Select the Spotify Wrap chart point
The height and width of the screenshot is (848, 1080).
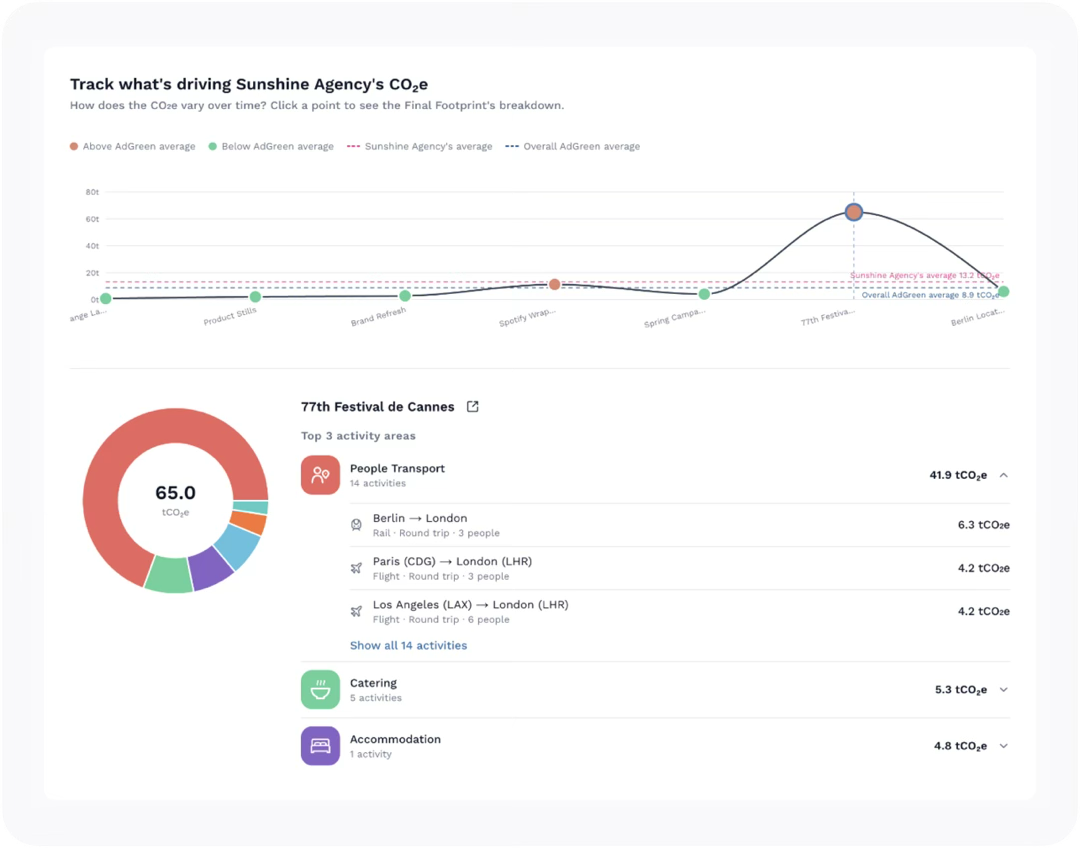pos(554,284)
